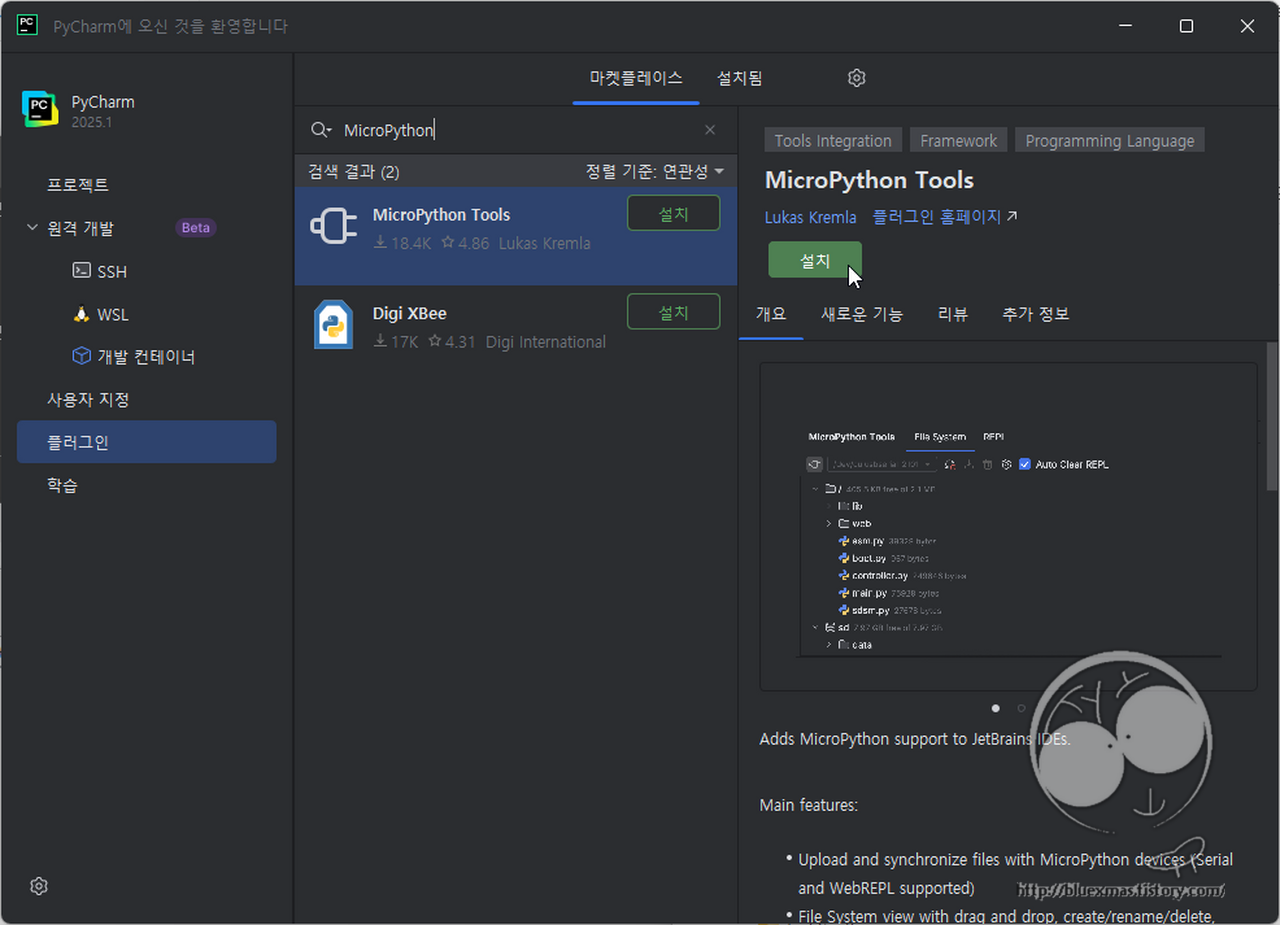Open the 리뷰 tab
The image size is (1280, 925).
click(x=953, y=314)
